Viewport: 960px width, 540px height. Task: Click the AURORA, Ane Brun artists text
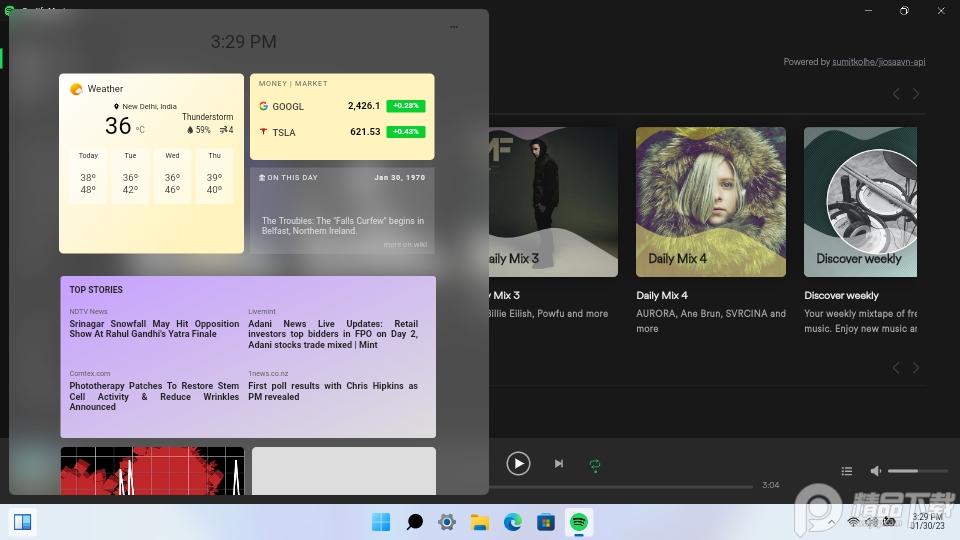point(711,321)
